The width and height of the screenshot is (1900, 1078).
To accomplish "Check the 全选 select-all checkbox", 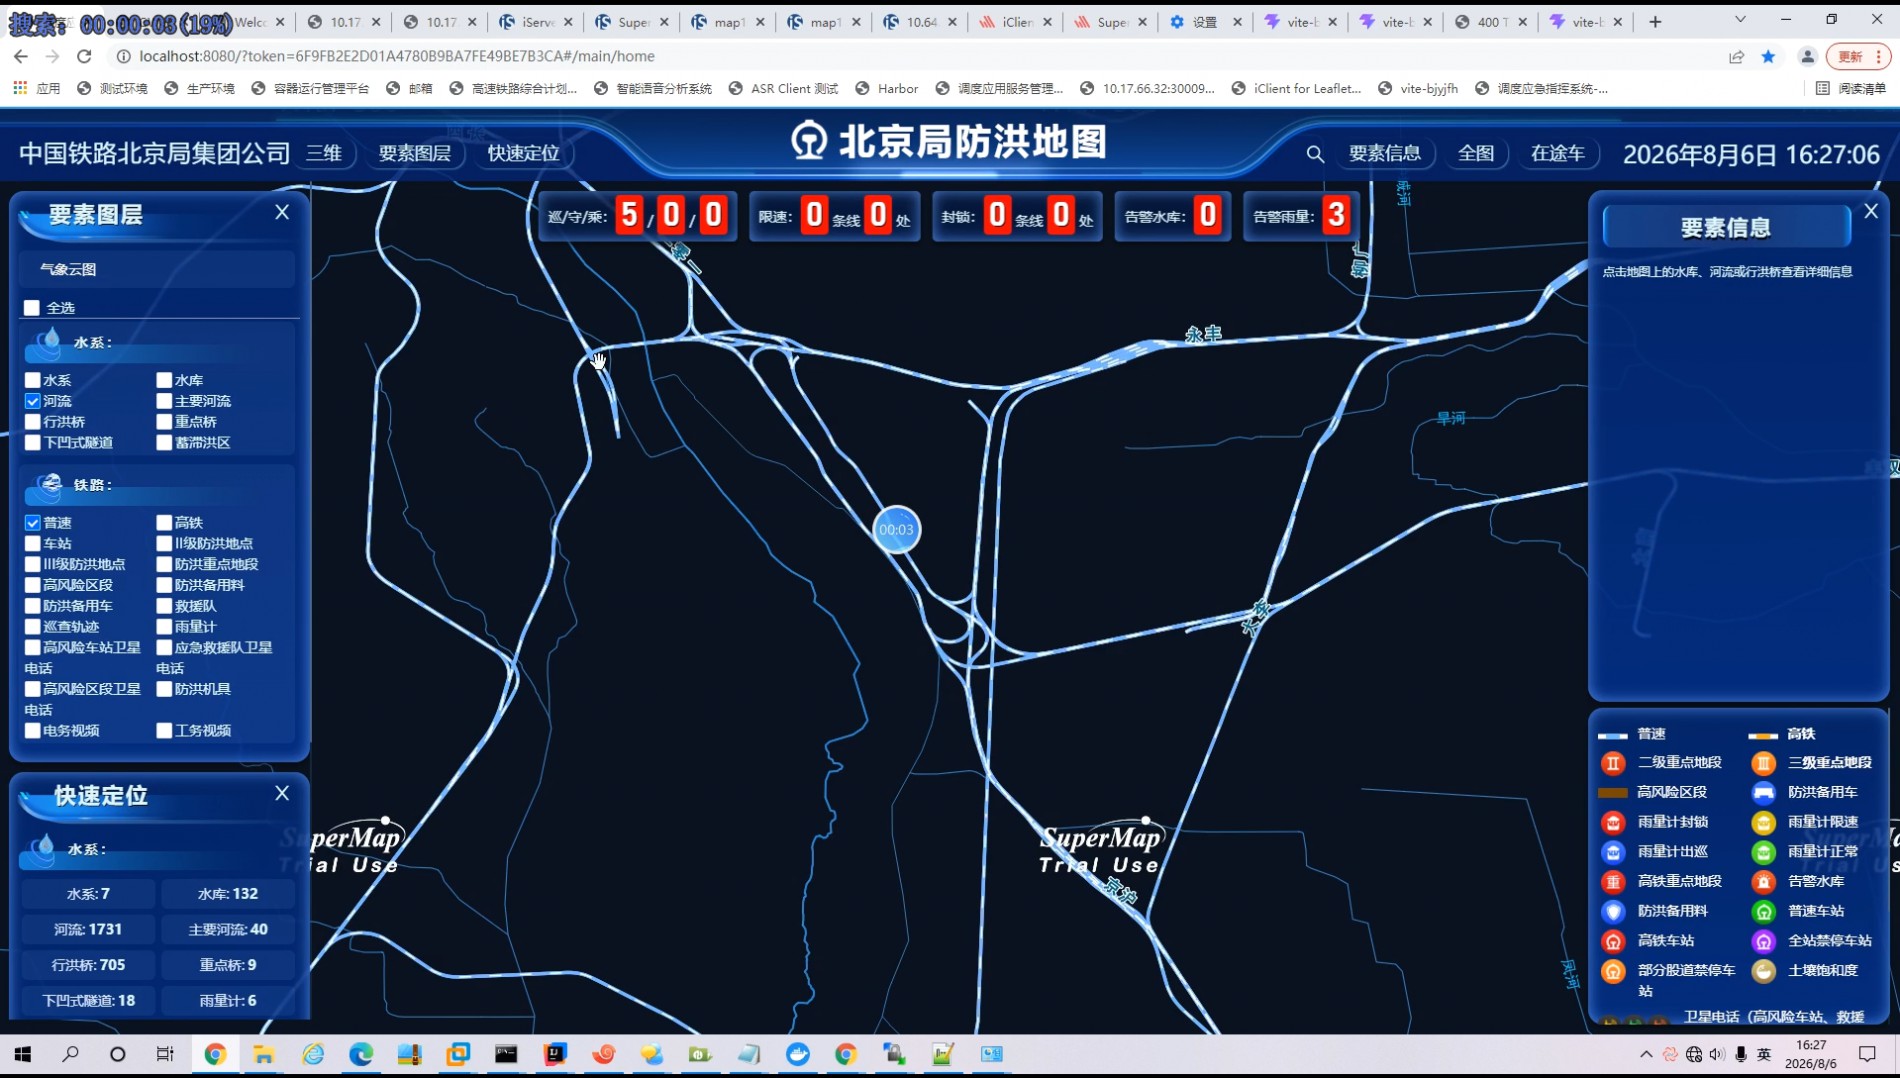I will pos(32,308).
